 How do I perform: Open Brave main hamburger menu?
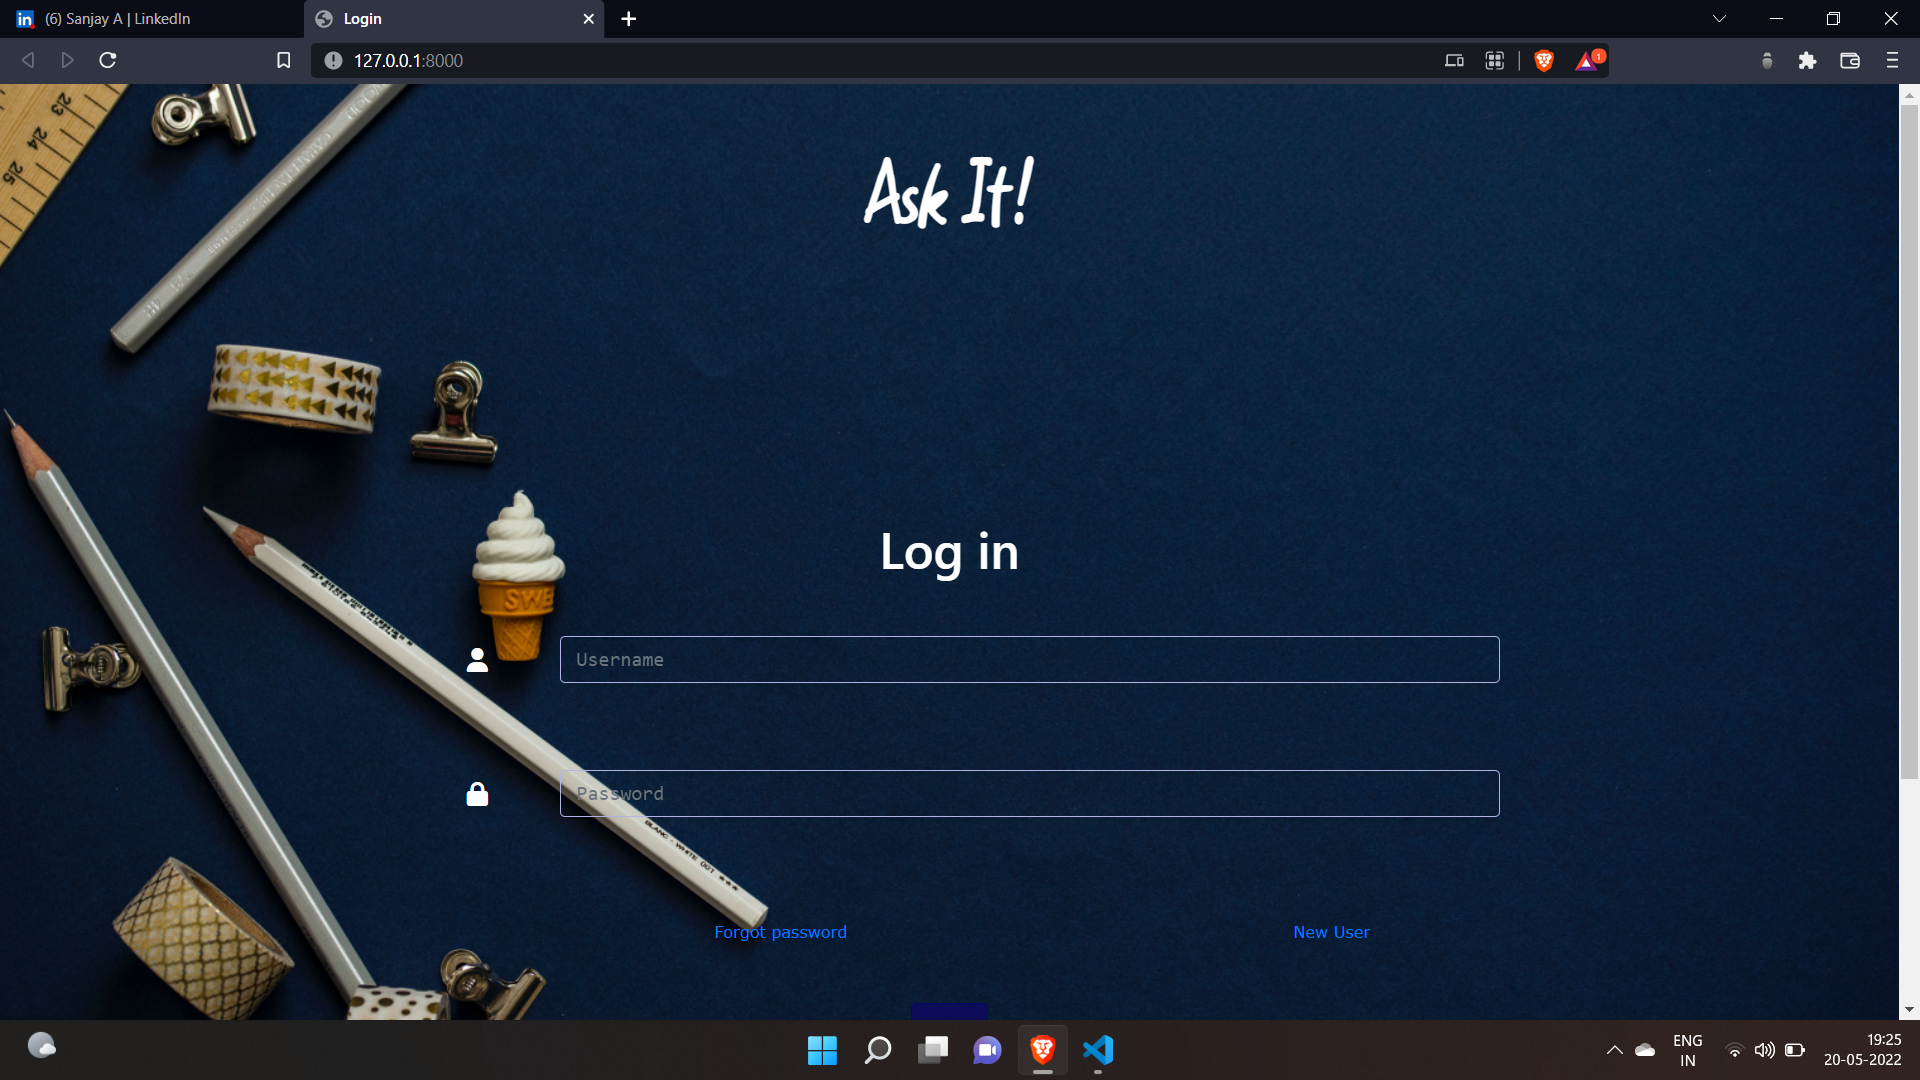1892,61
